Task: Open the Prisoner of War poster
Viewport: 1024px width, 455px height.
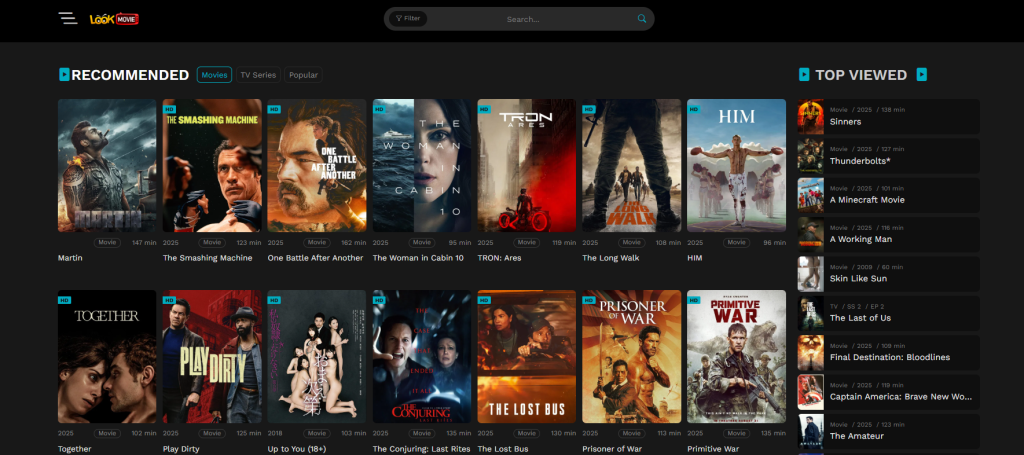Action: pos(632,357)
